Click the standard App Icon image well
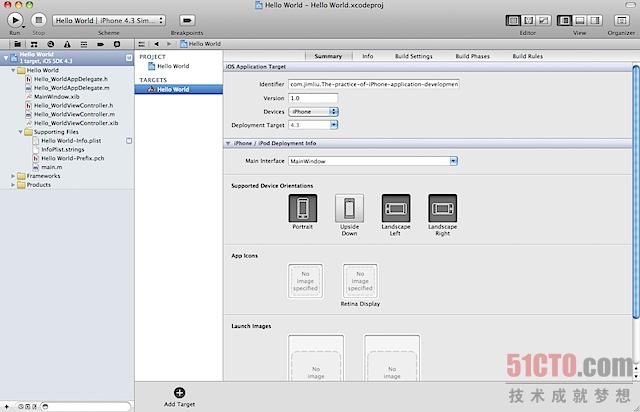640x412 pixels. click(305, 281)
